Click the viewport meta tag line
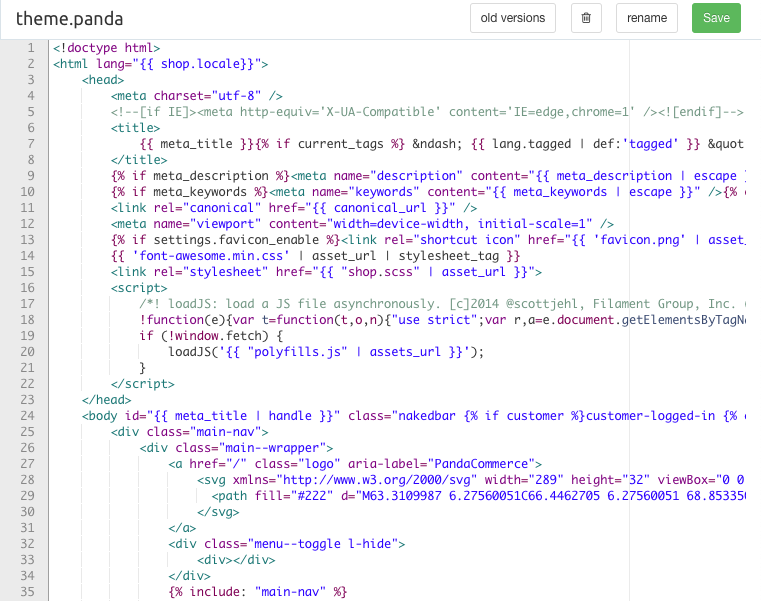Viewport: 761px width, 601px height. point(362,224)
